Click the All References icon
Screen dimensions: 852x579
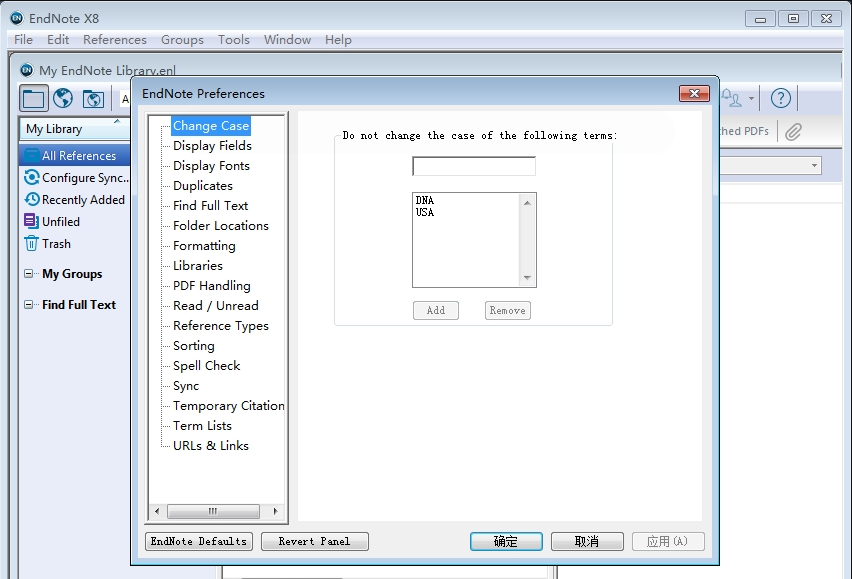pos(32,155)
